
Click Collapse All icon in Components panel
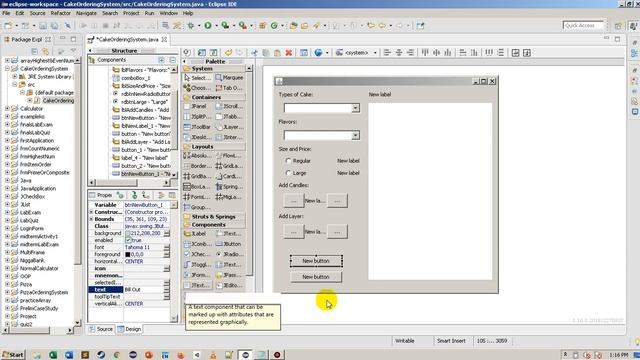[x=173, y=60]
